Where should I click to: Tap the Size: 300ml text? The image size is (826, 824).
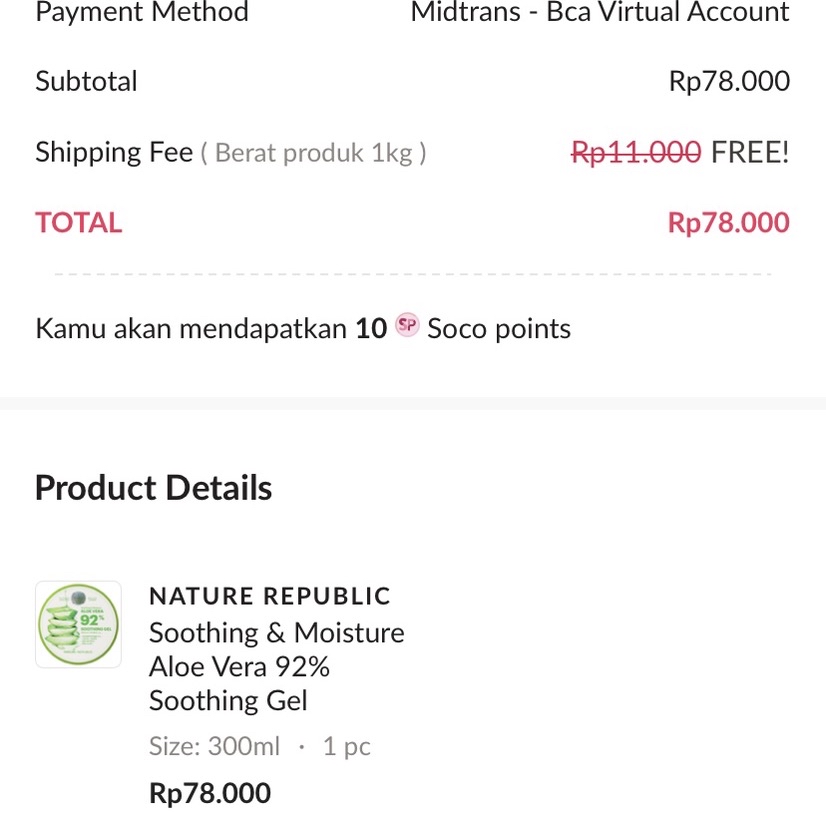pos(214,746)
